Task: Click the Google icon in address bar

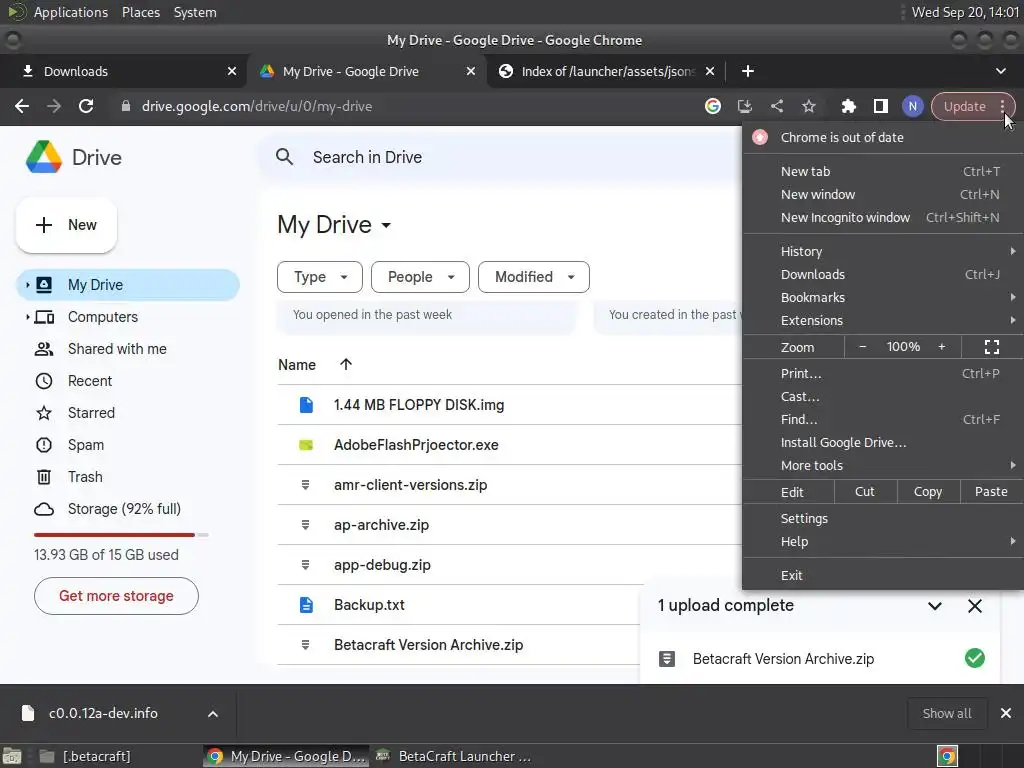Action: [712, 106]
